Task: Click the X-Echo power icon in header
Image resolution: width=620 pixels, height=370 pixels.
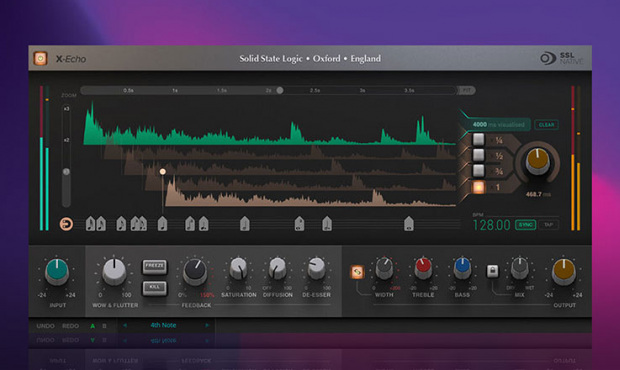Action: (40, 59)
